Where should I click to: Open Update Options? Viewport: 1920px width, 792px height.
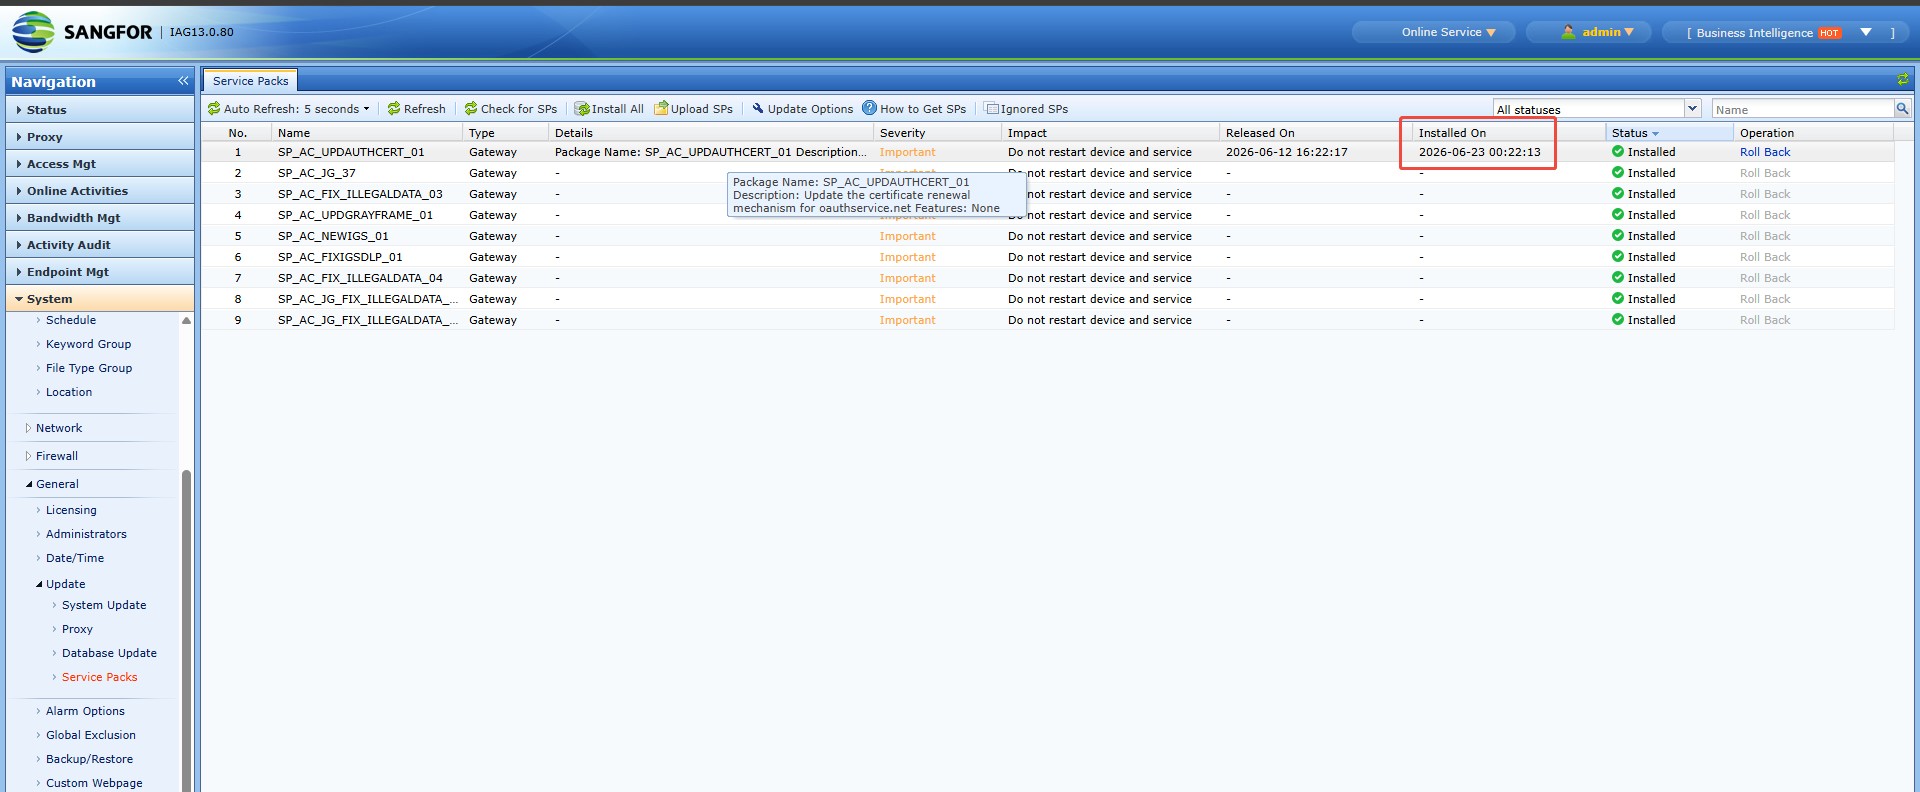coord(802,109)
